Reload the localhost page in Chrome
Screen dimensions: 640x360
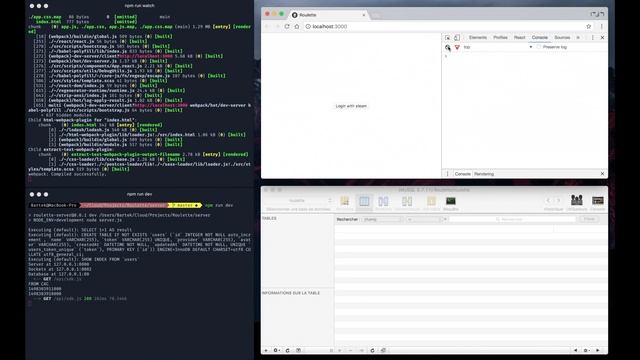click(287, 26)
